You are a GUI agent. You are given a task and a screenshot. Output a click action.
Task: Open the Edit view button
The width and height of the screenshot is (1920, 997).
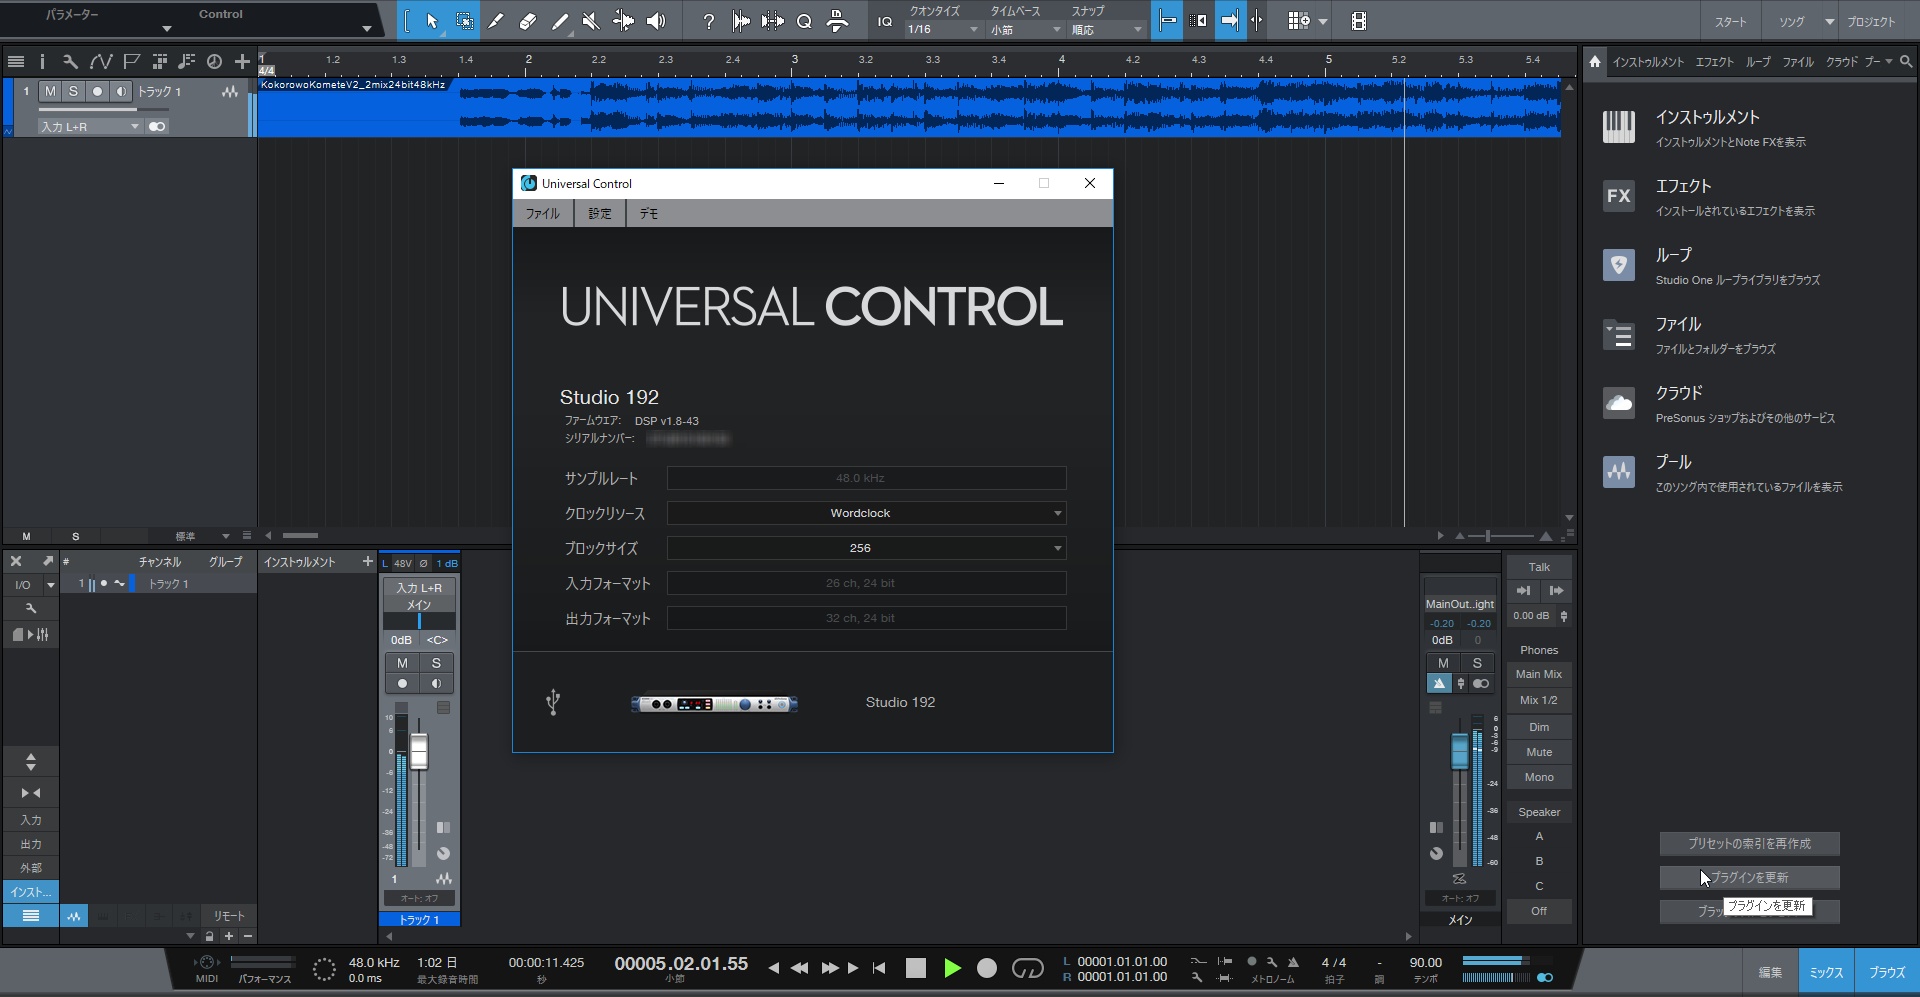(1770, 972)
